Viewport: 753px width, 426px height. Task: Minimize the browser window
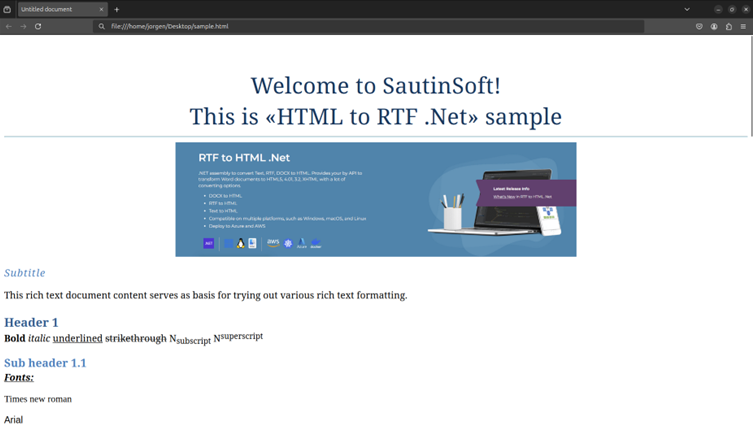click(718, 9)
